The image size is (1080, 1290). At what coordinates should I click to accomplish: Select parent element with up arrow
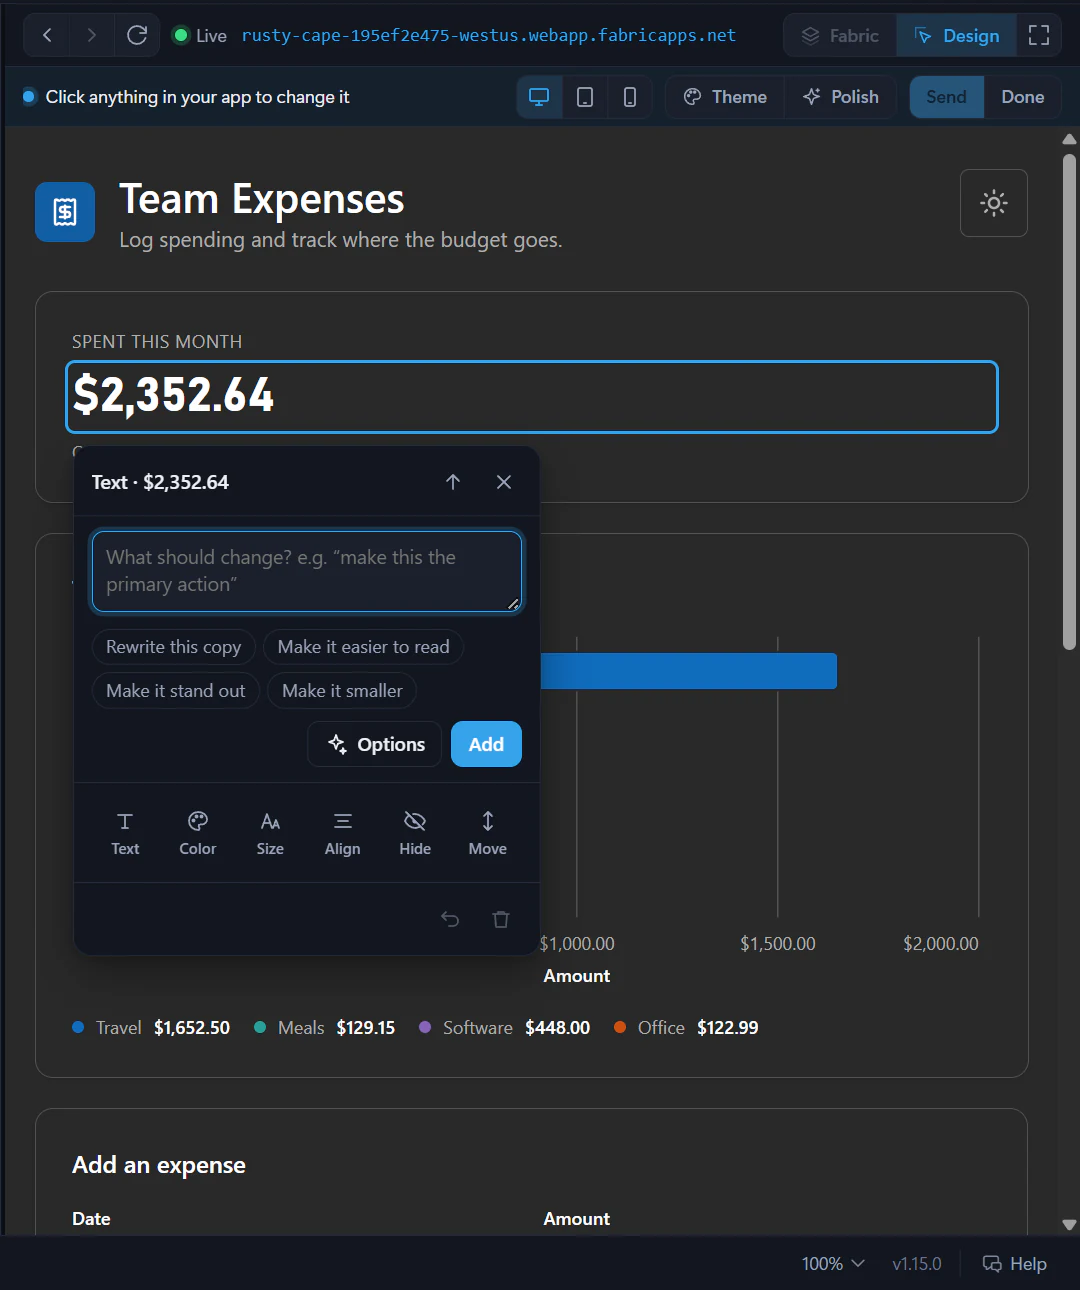point(453,482)
